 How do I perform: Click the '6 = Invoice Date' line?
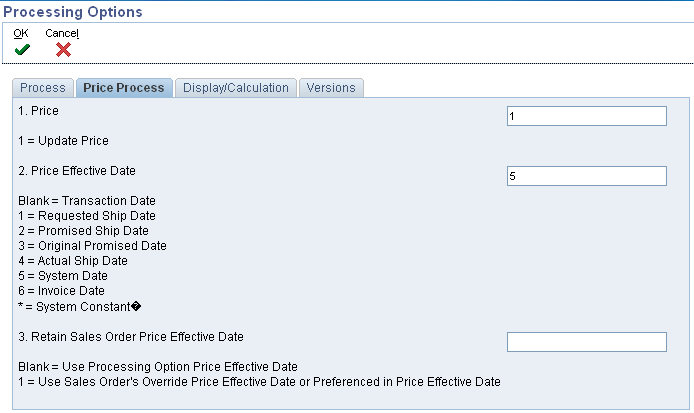tap(62, 291)
